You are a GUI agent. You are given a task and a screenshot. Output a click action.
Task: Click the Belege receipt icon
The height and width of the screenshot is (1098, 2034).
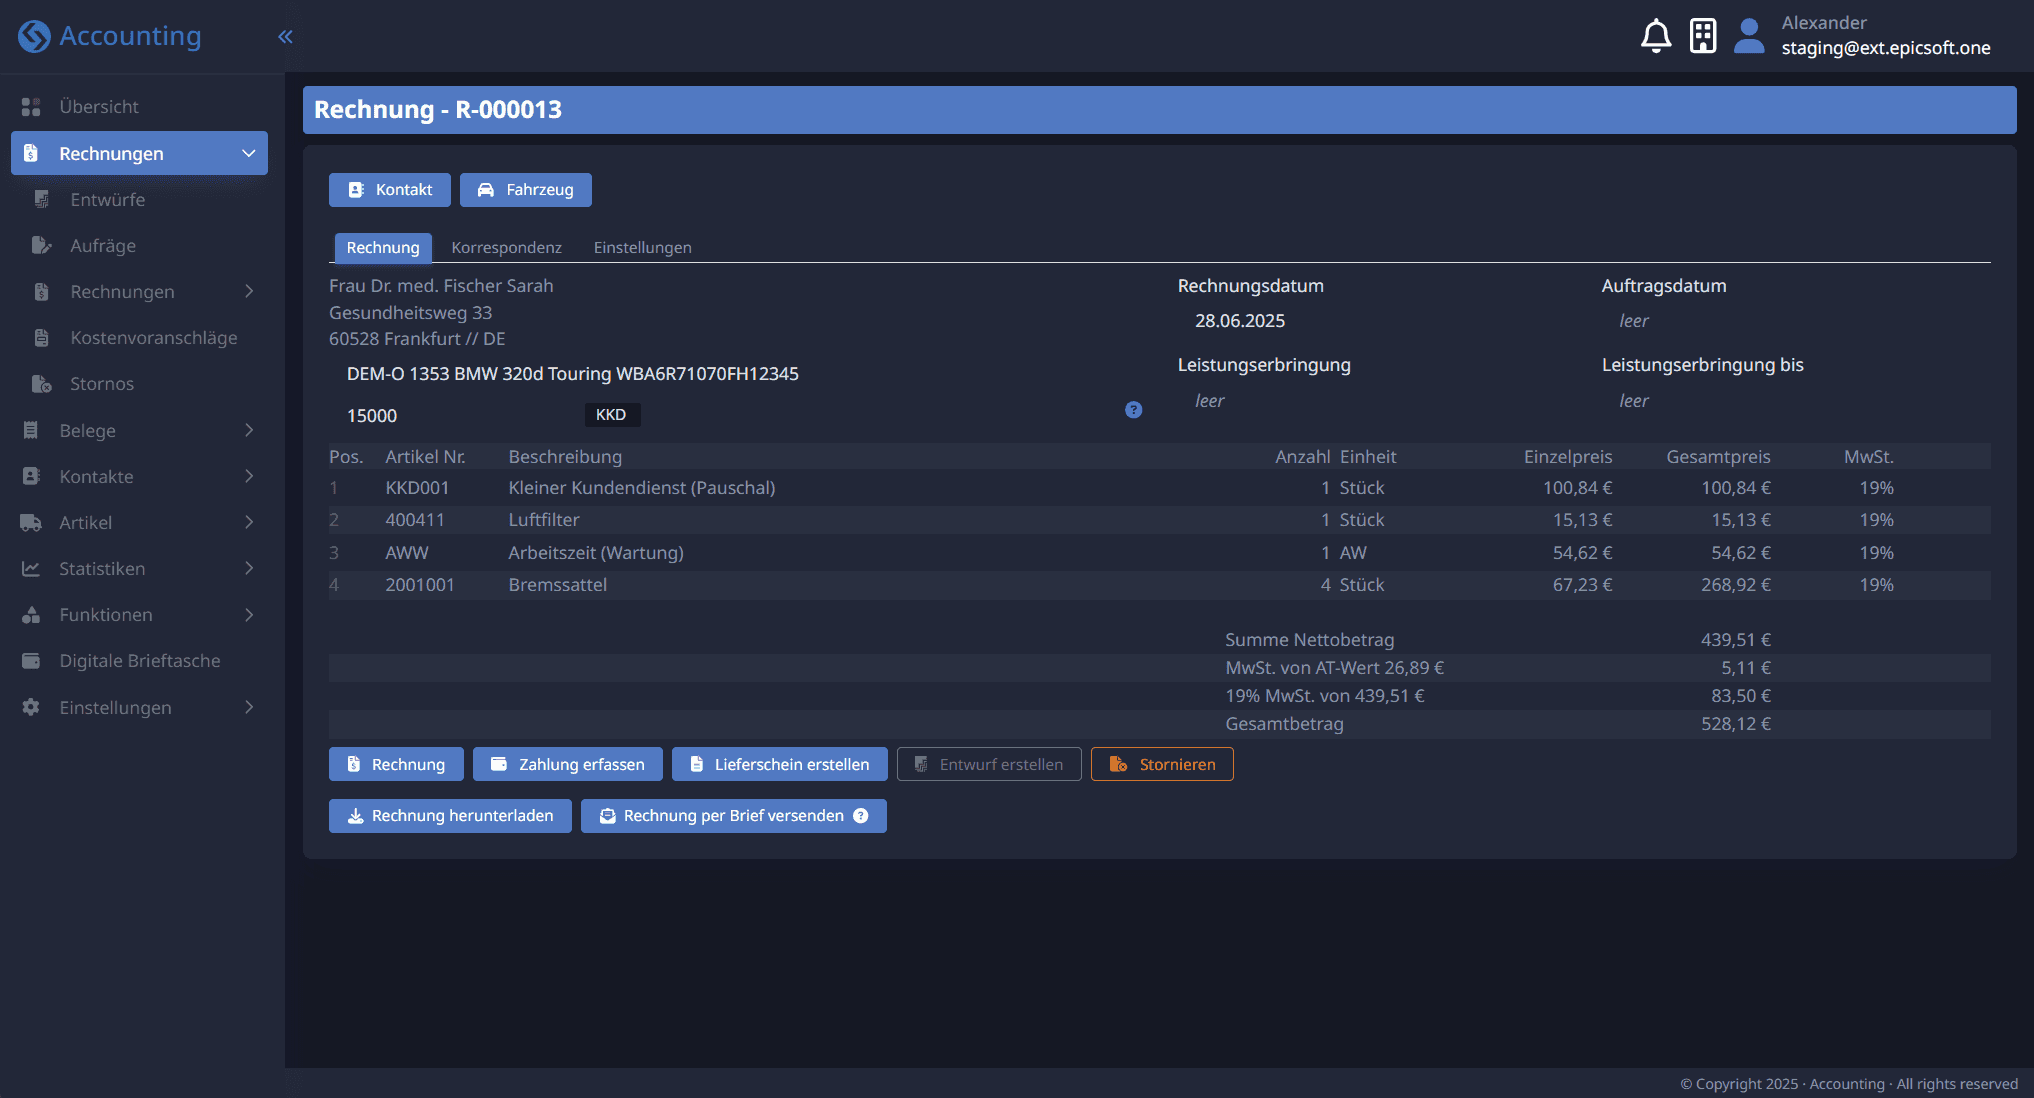coord(31,431)
